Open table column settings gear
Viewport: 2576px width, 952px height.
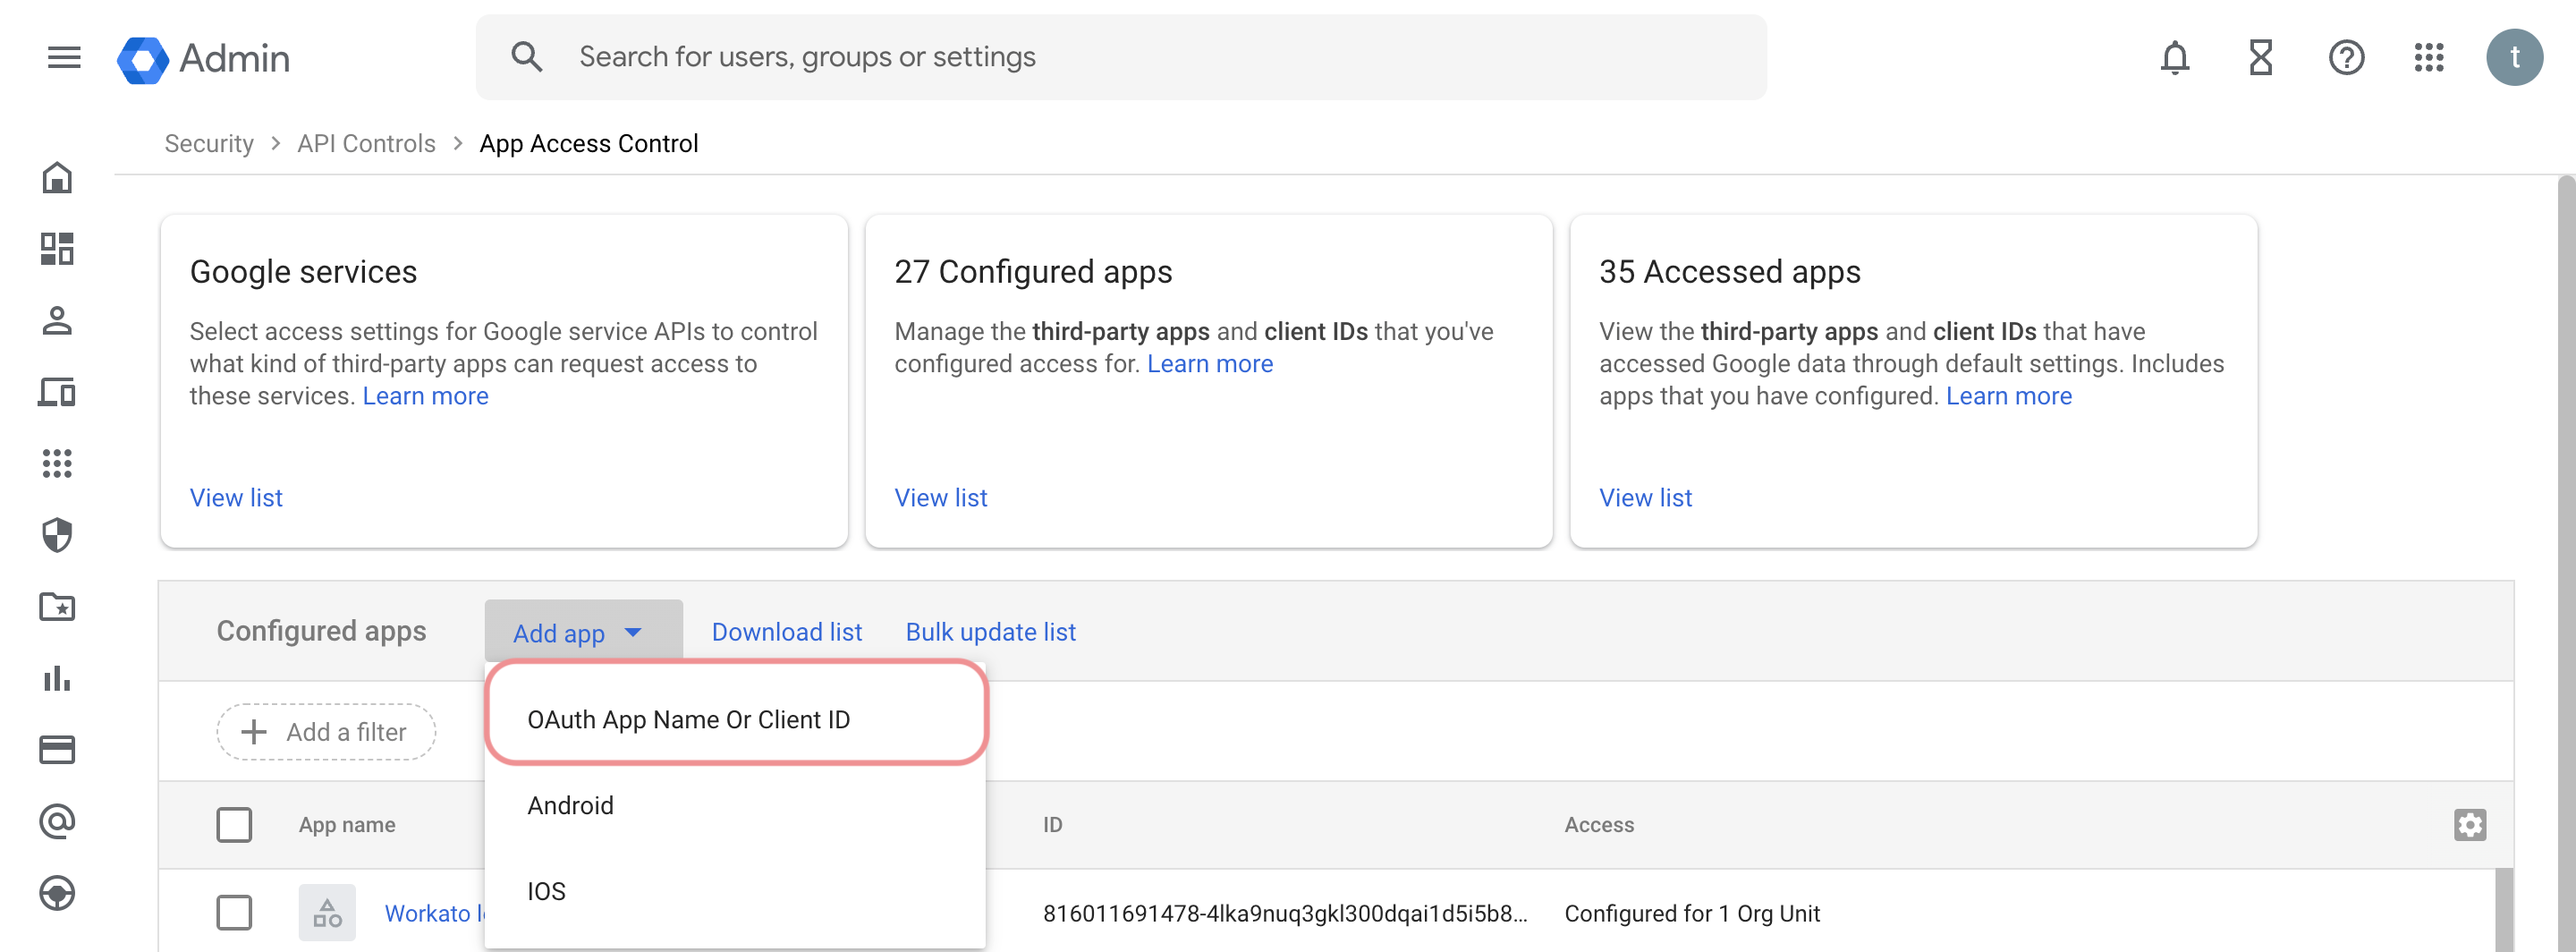(2469, 825)
